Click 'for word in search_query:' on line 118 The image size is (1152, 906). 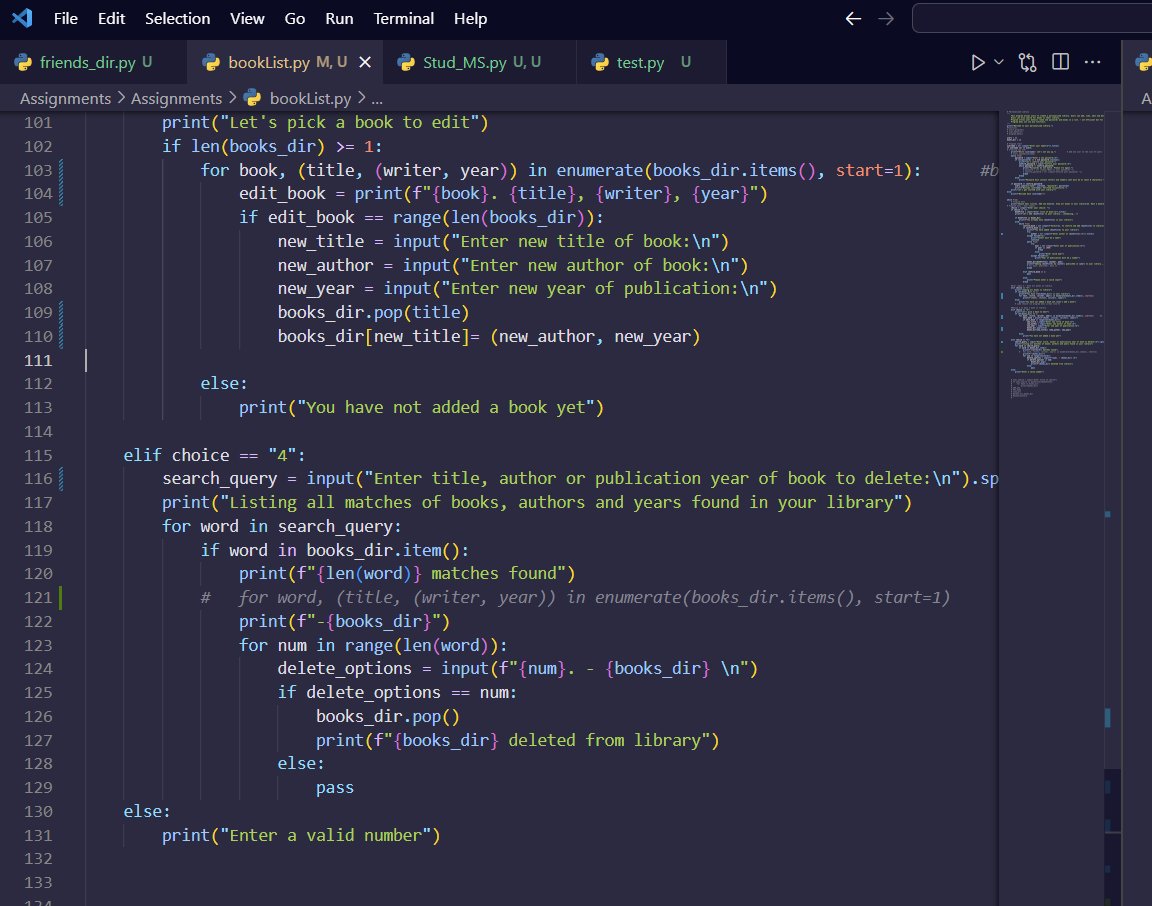(282, 527)
